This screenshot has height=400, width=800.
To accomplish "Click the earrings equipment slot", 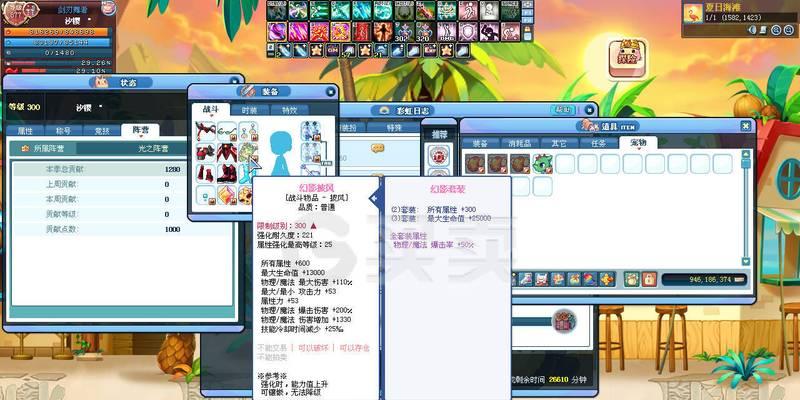I will click(x=248, y=132).
